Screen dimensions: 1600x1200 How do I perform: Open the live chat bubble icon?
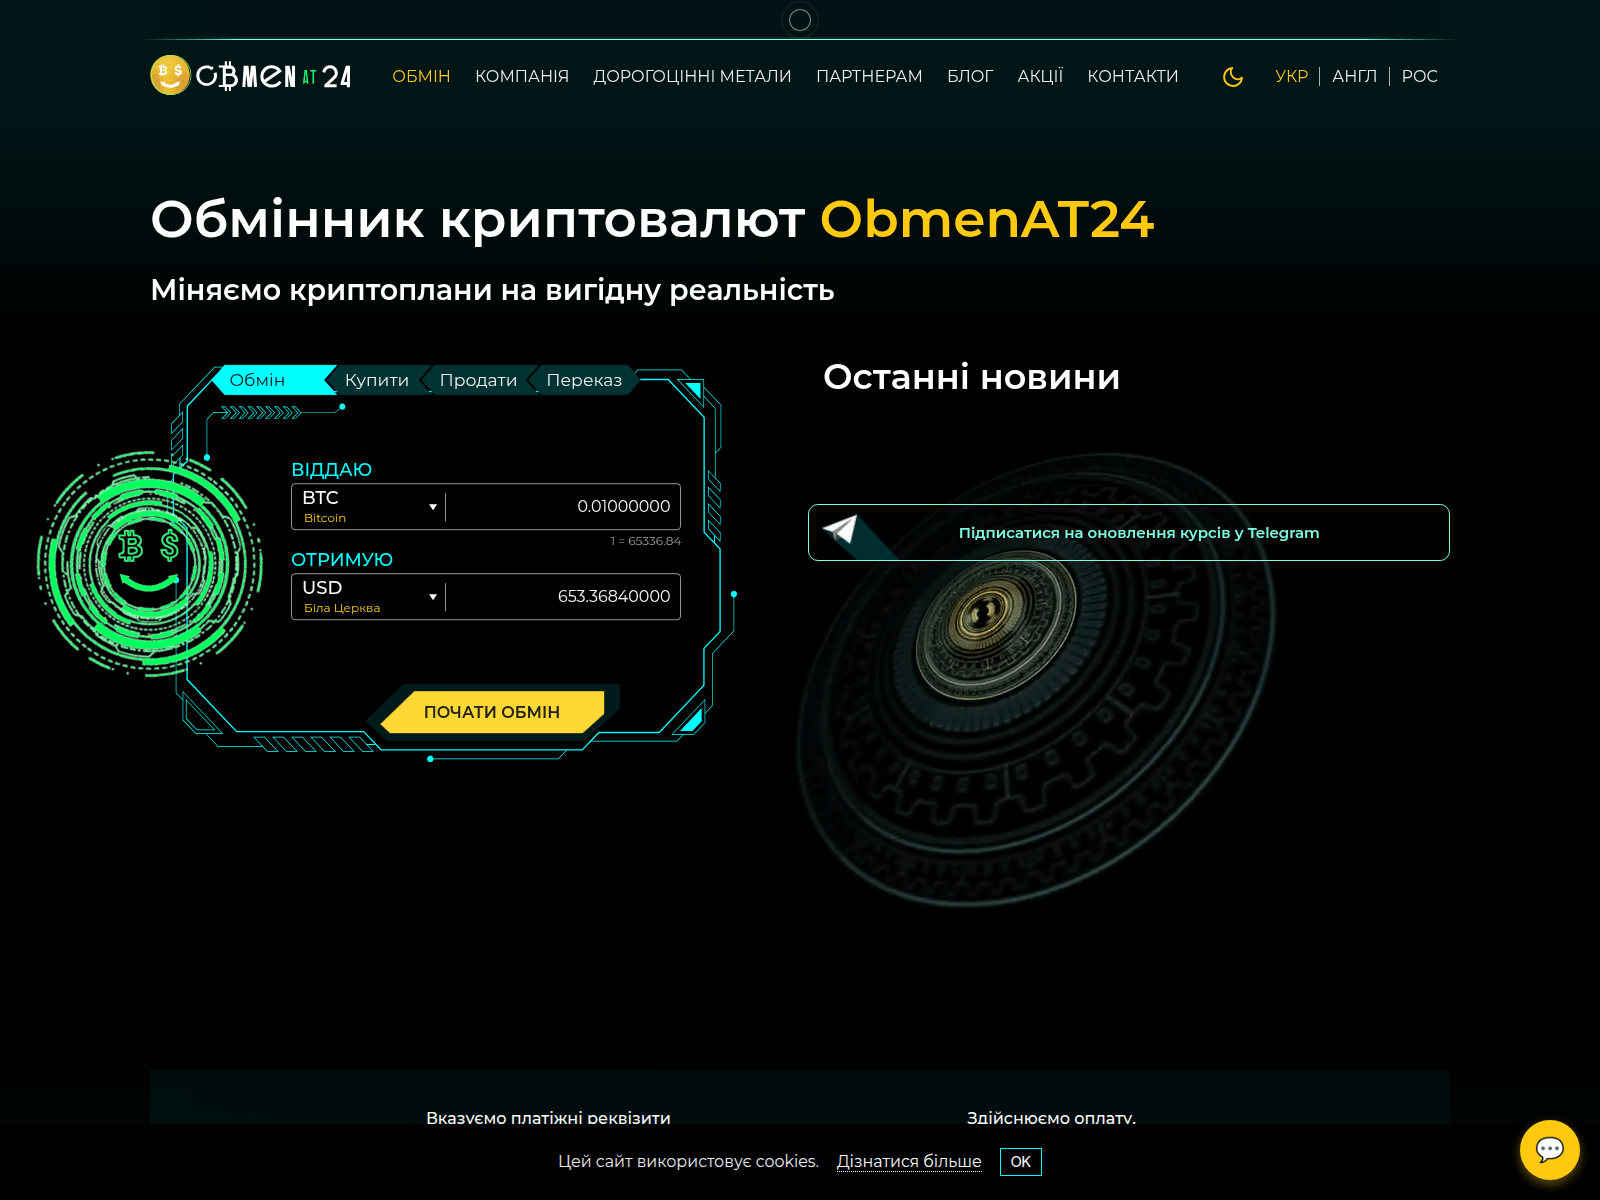pyautogui.click(x=1550, y=1150)
